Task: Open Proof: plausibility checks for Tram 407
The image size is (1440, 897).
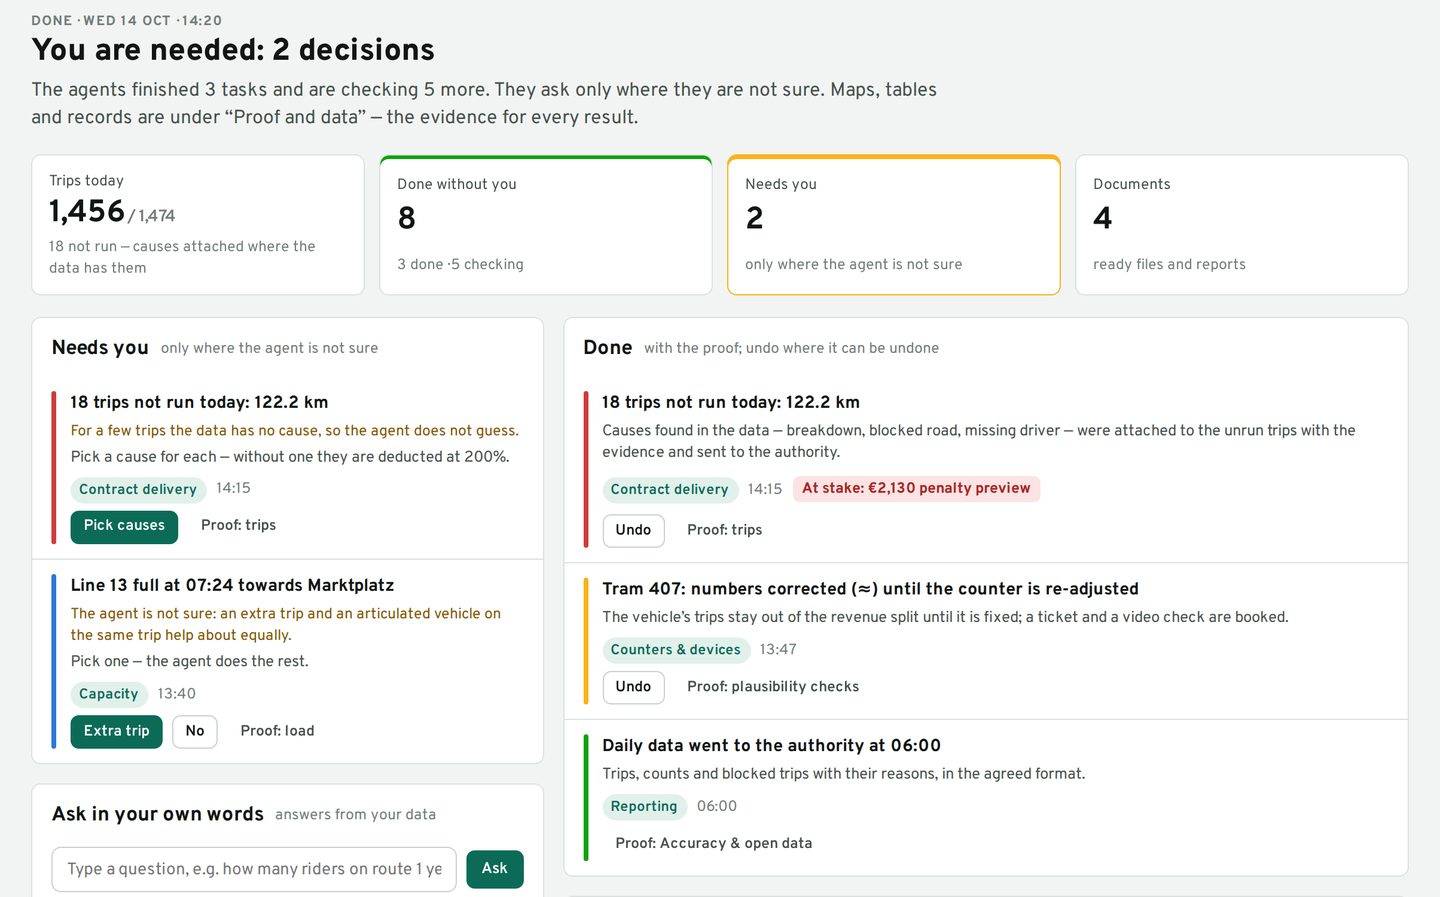Action: tap(773, 687)
